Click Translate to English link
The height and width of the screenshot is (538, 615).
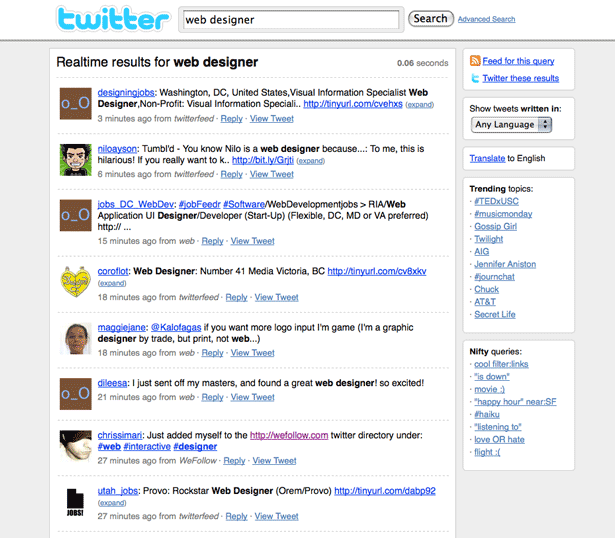click(x=487, y=158)
